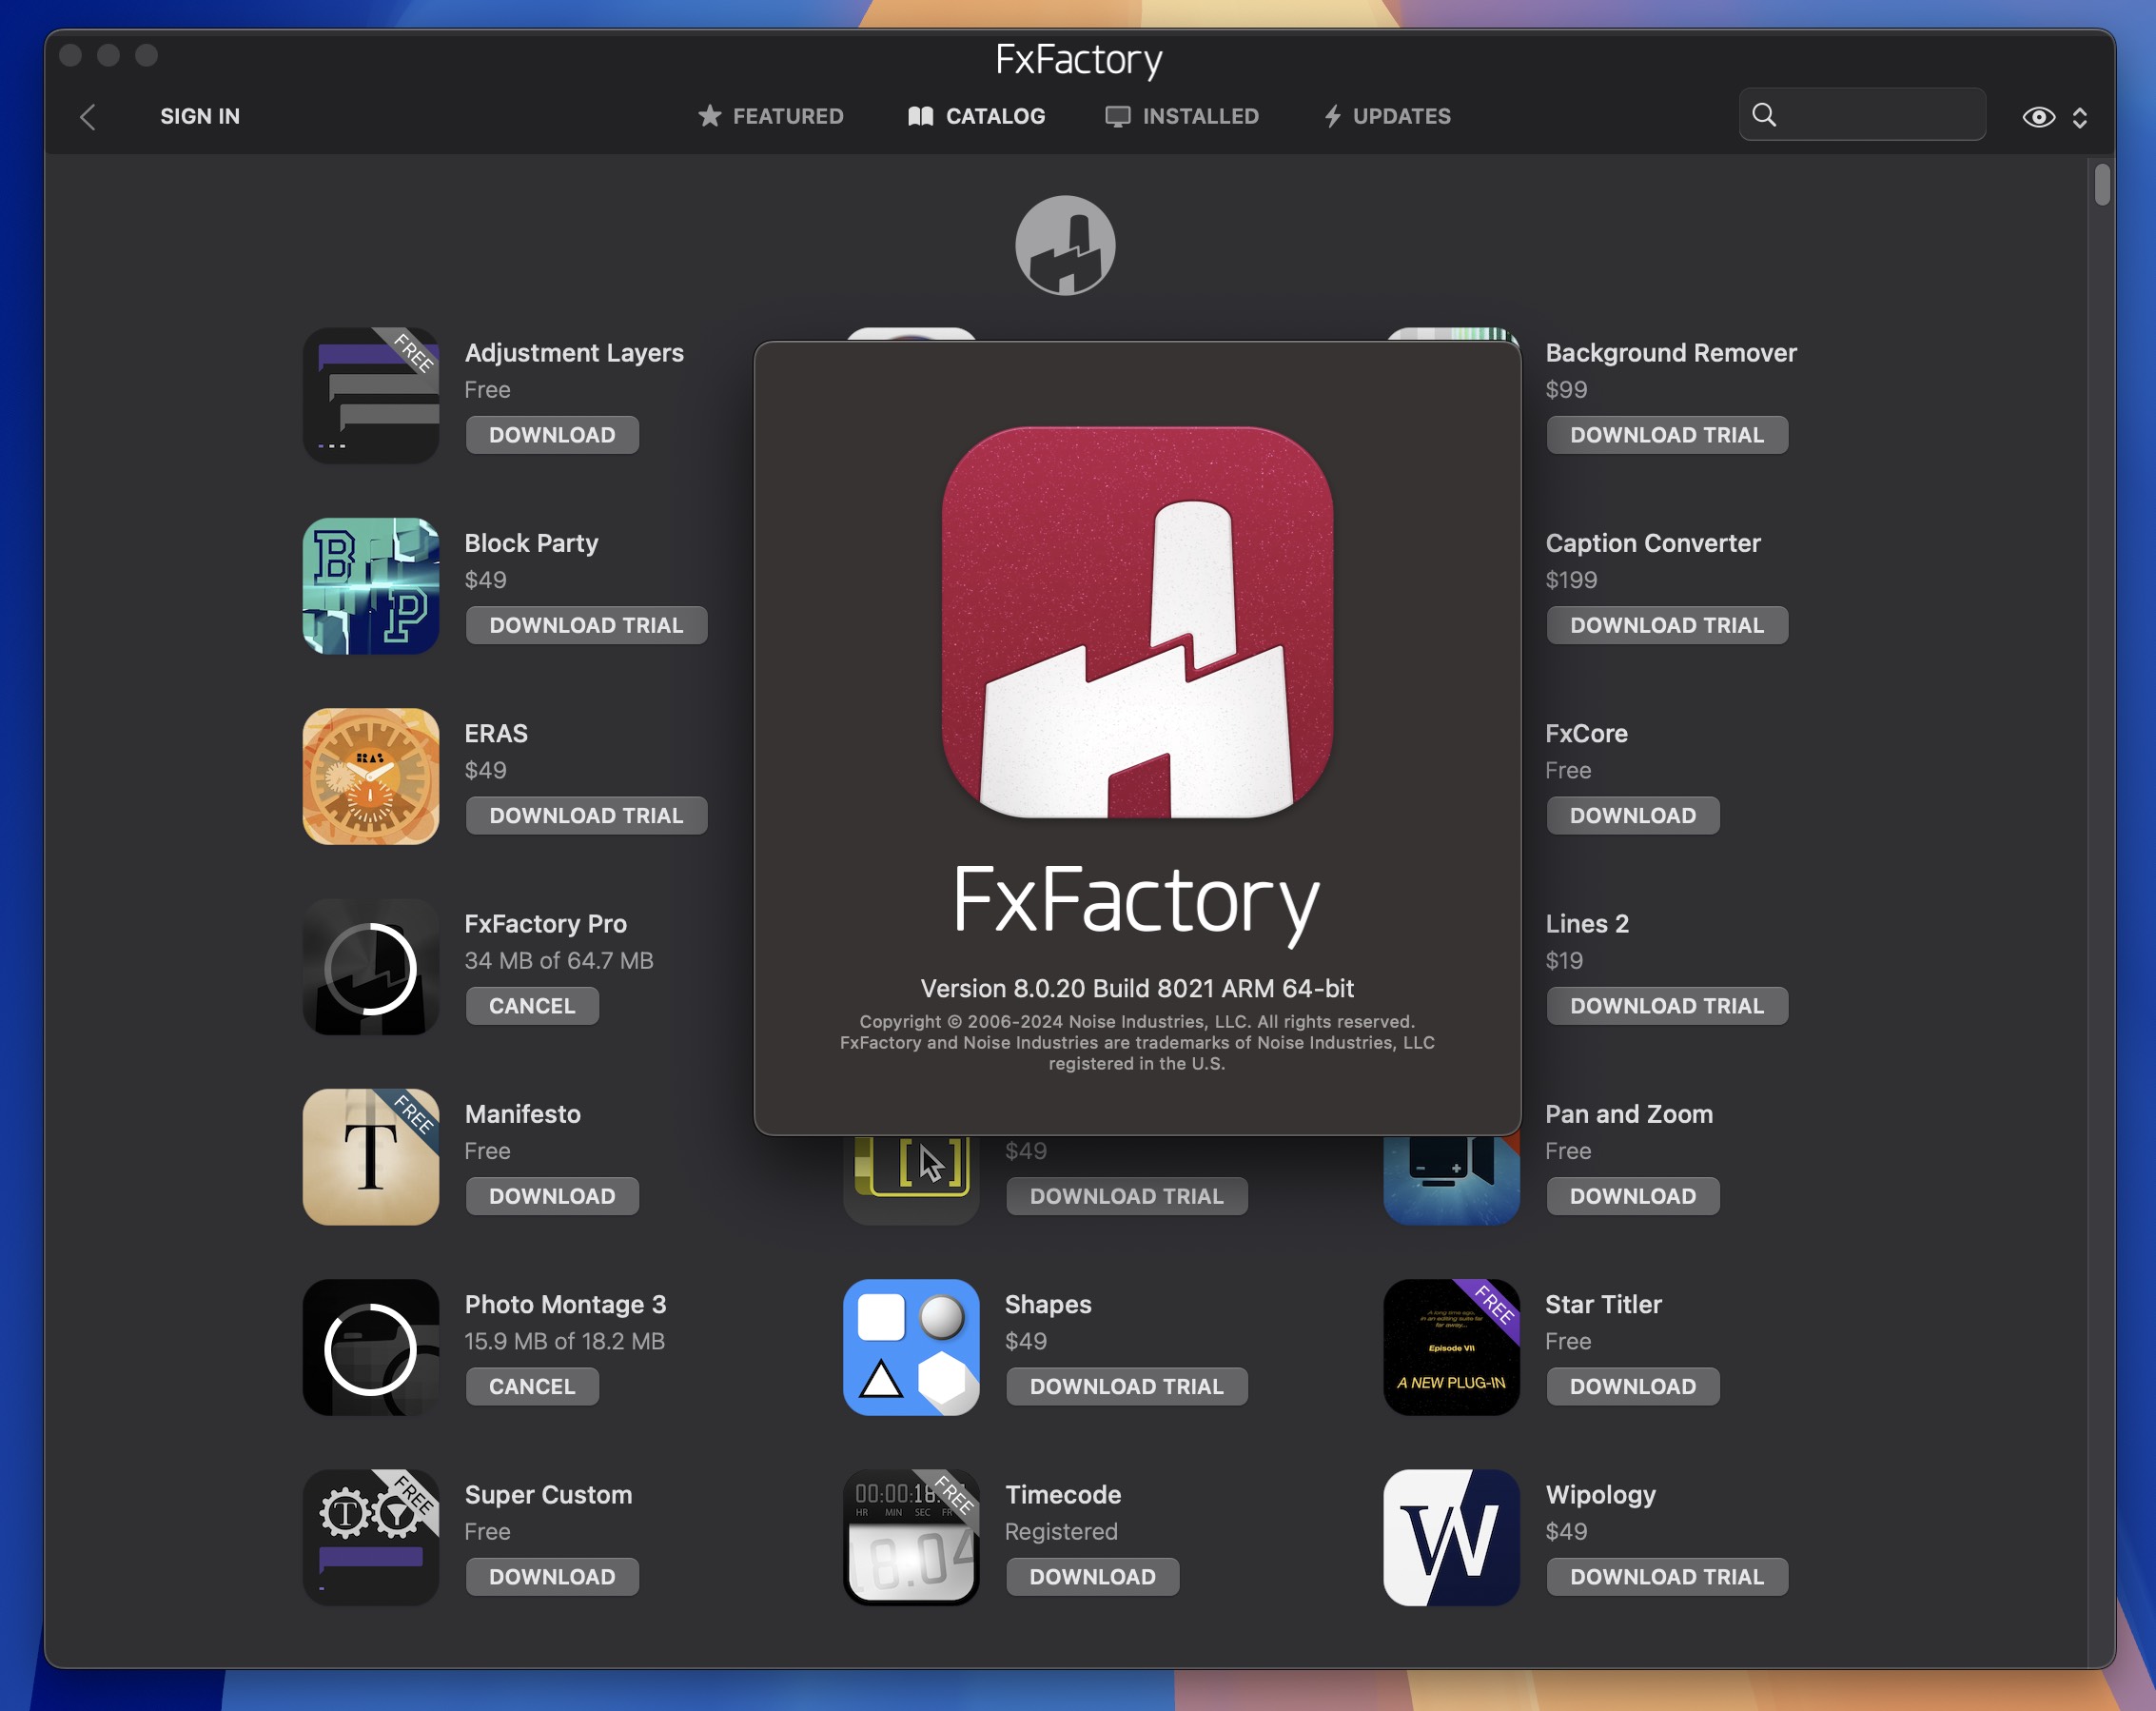Cancel the Photo Montage 3 download
The image size is (2156, 1711).
tap(532, 1384)
